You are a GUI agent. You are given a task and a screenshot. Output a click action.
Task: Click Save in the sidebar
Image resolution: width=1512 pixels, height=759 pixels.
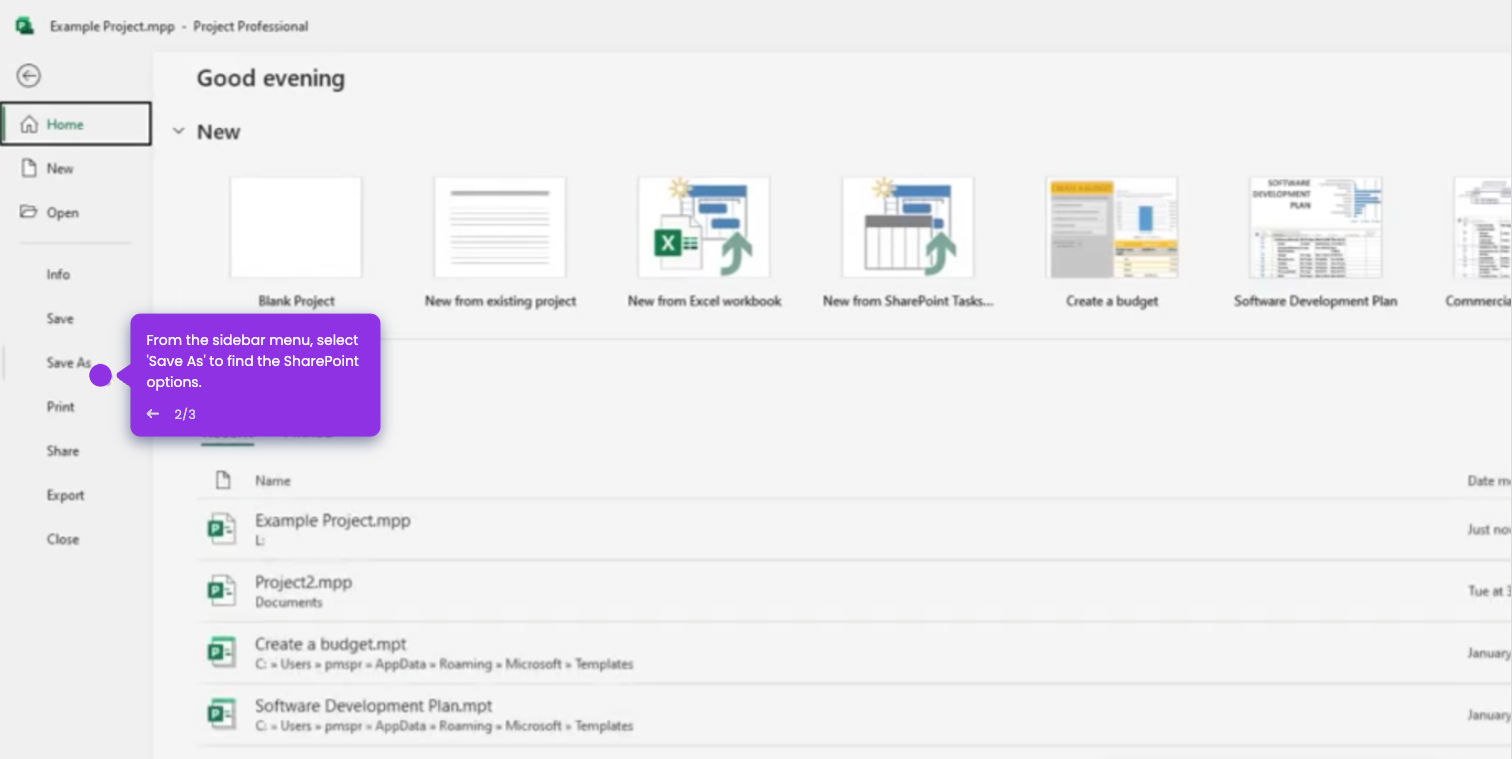(60, 318)
